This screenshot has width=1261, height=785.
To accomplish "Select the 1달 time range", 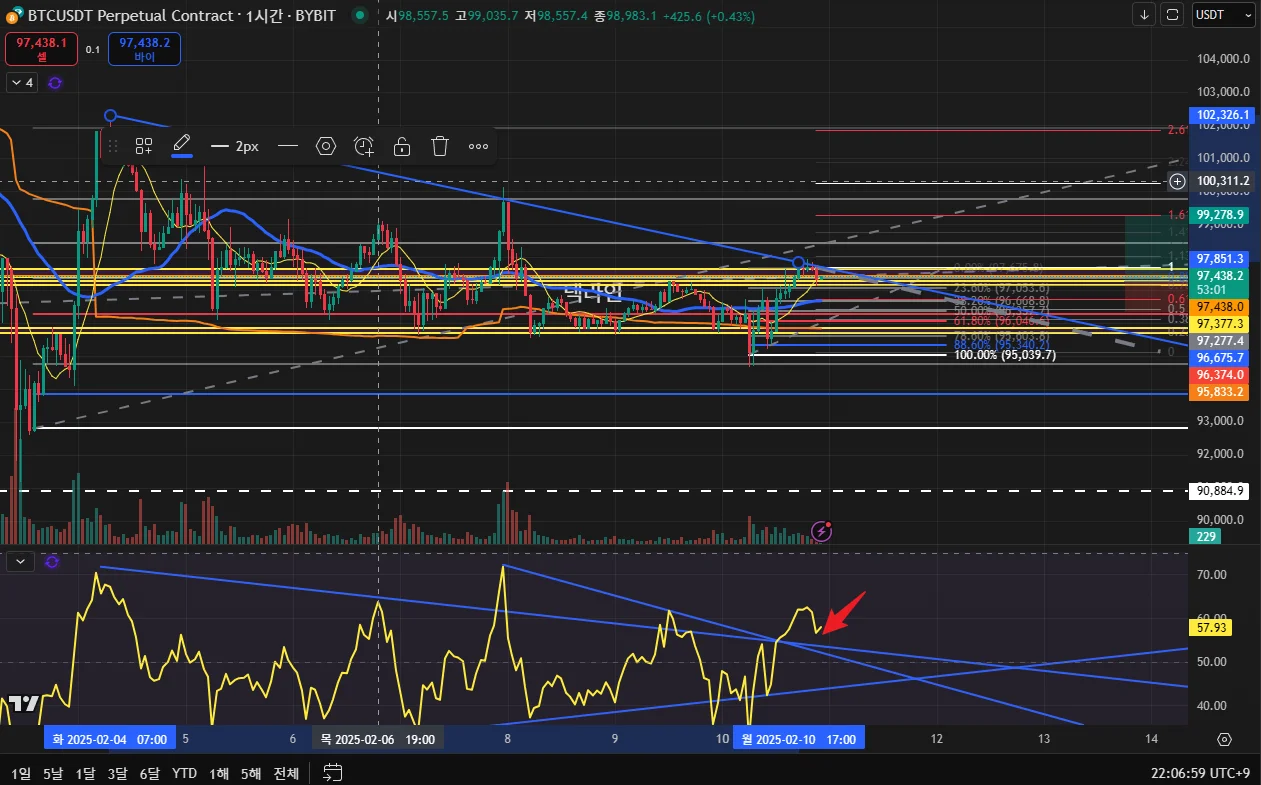I will click(86, 773).
